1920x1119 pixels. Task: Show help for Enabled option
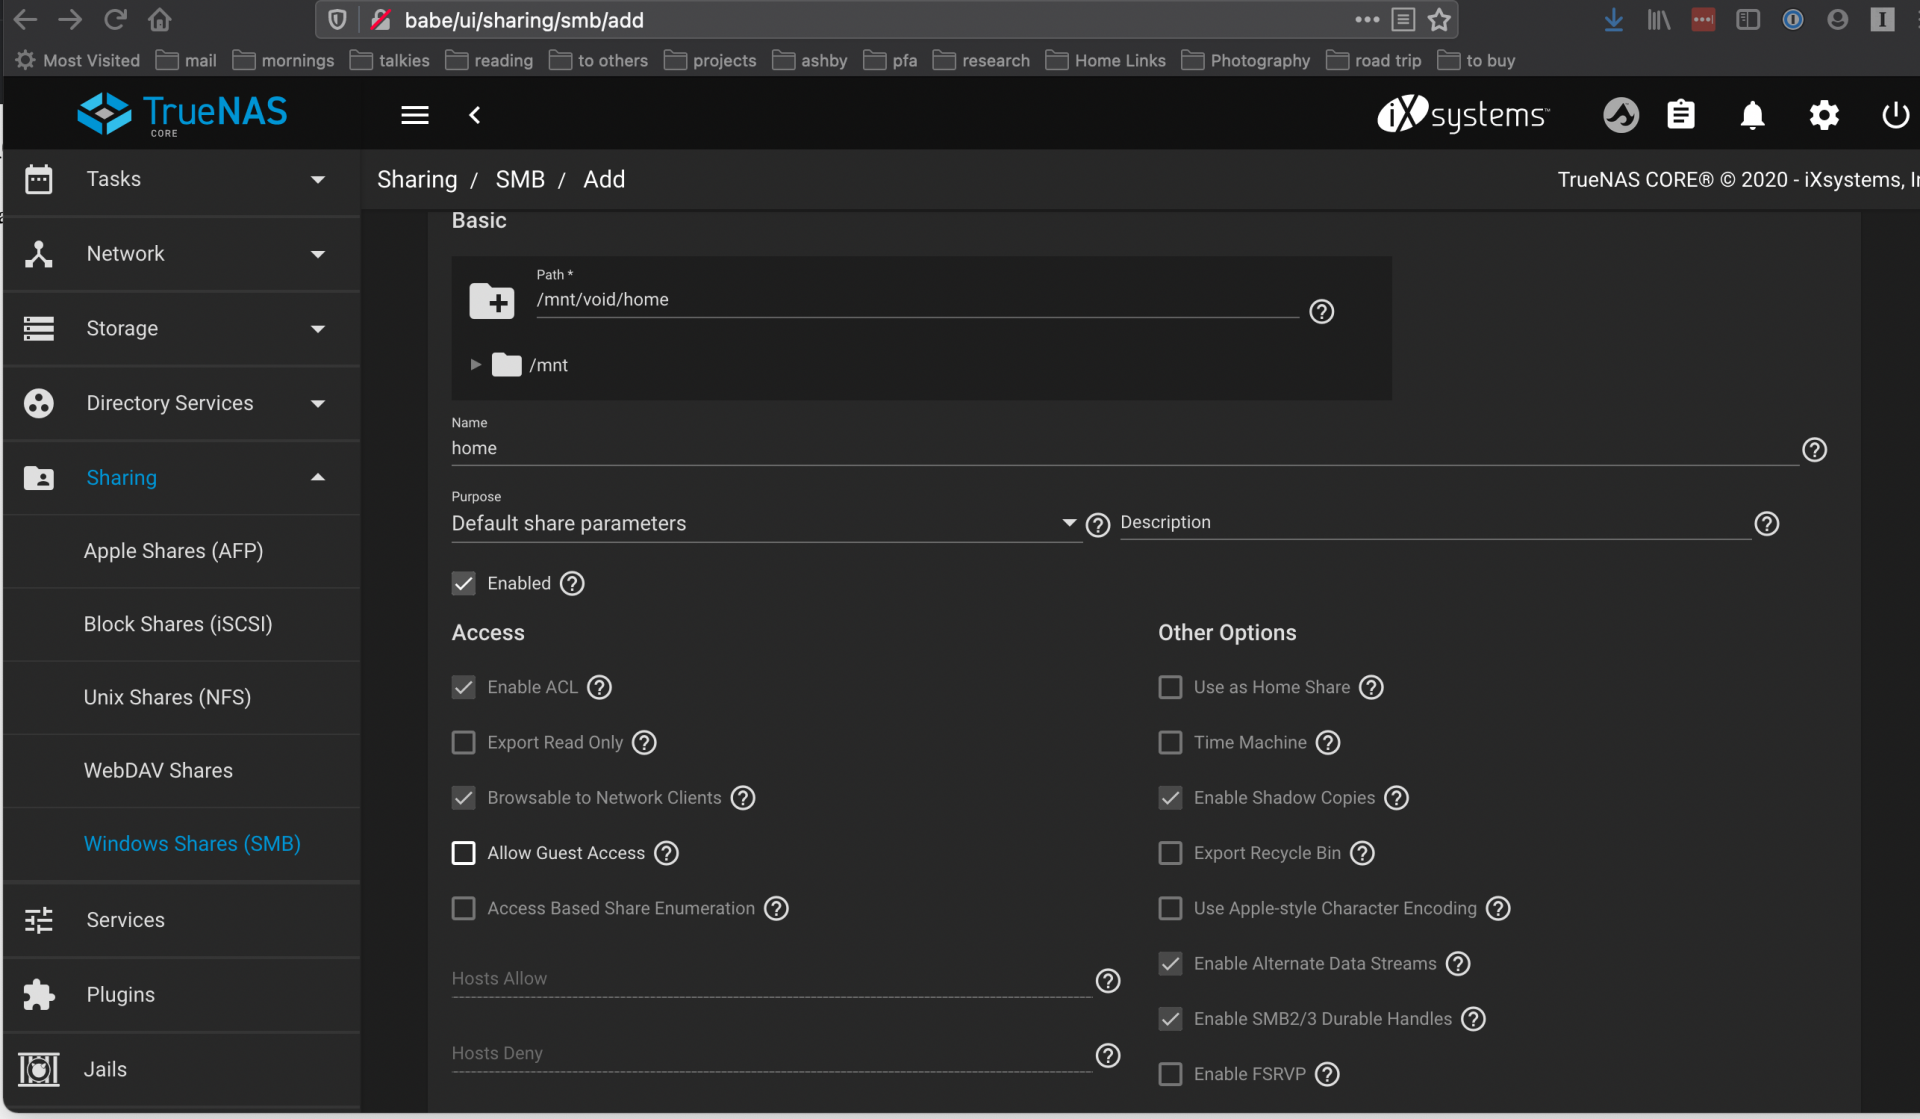[x=572, y=583]
